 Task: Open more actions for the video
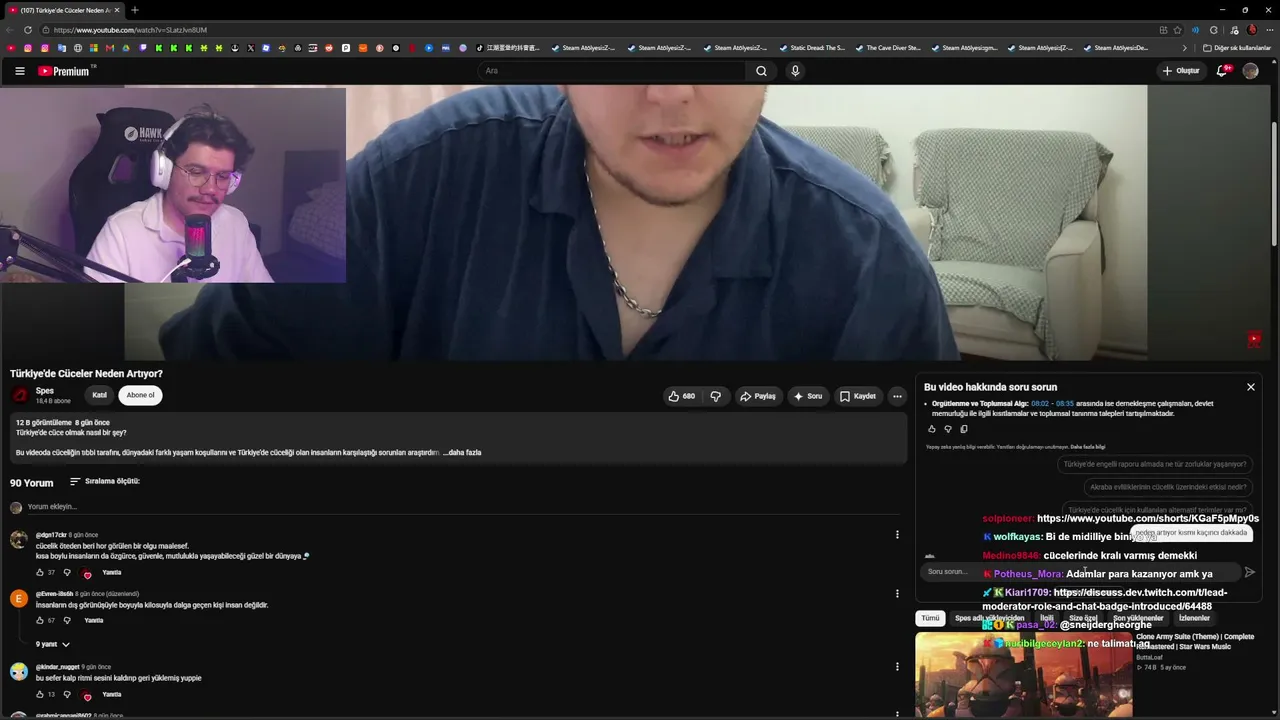(897, 396)
